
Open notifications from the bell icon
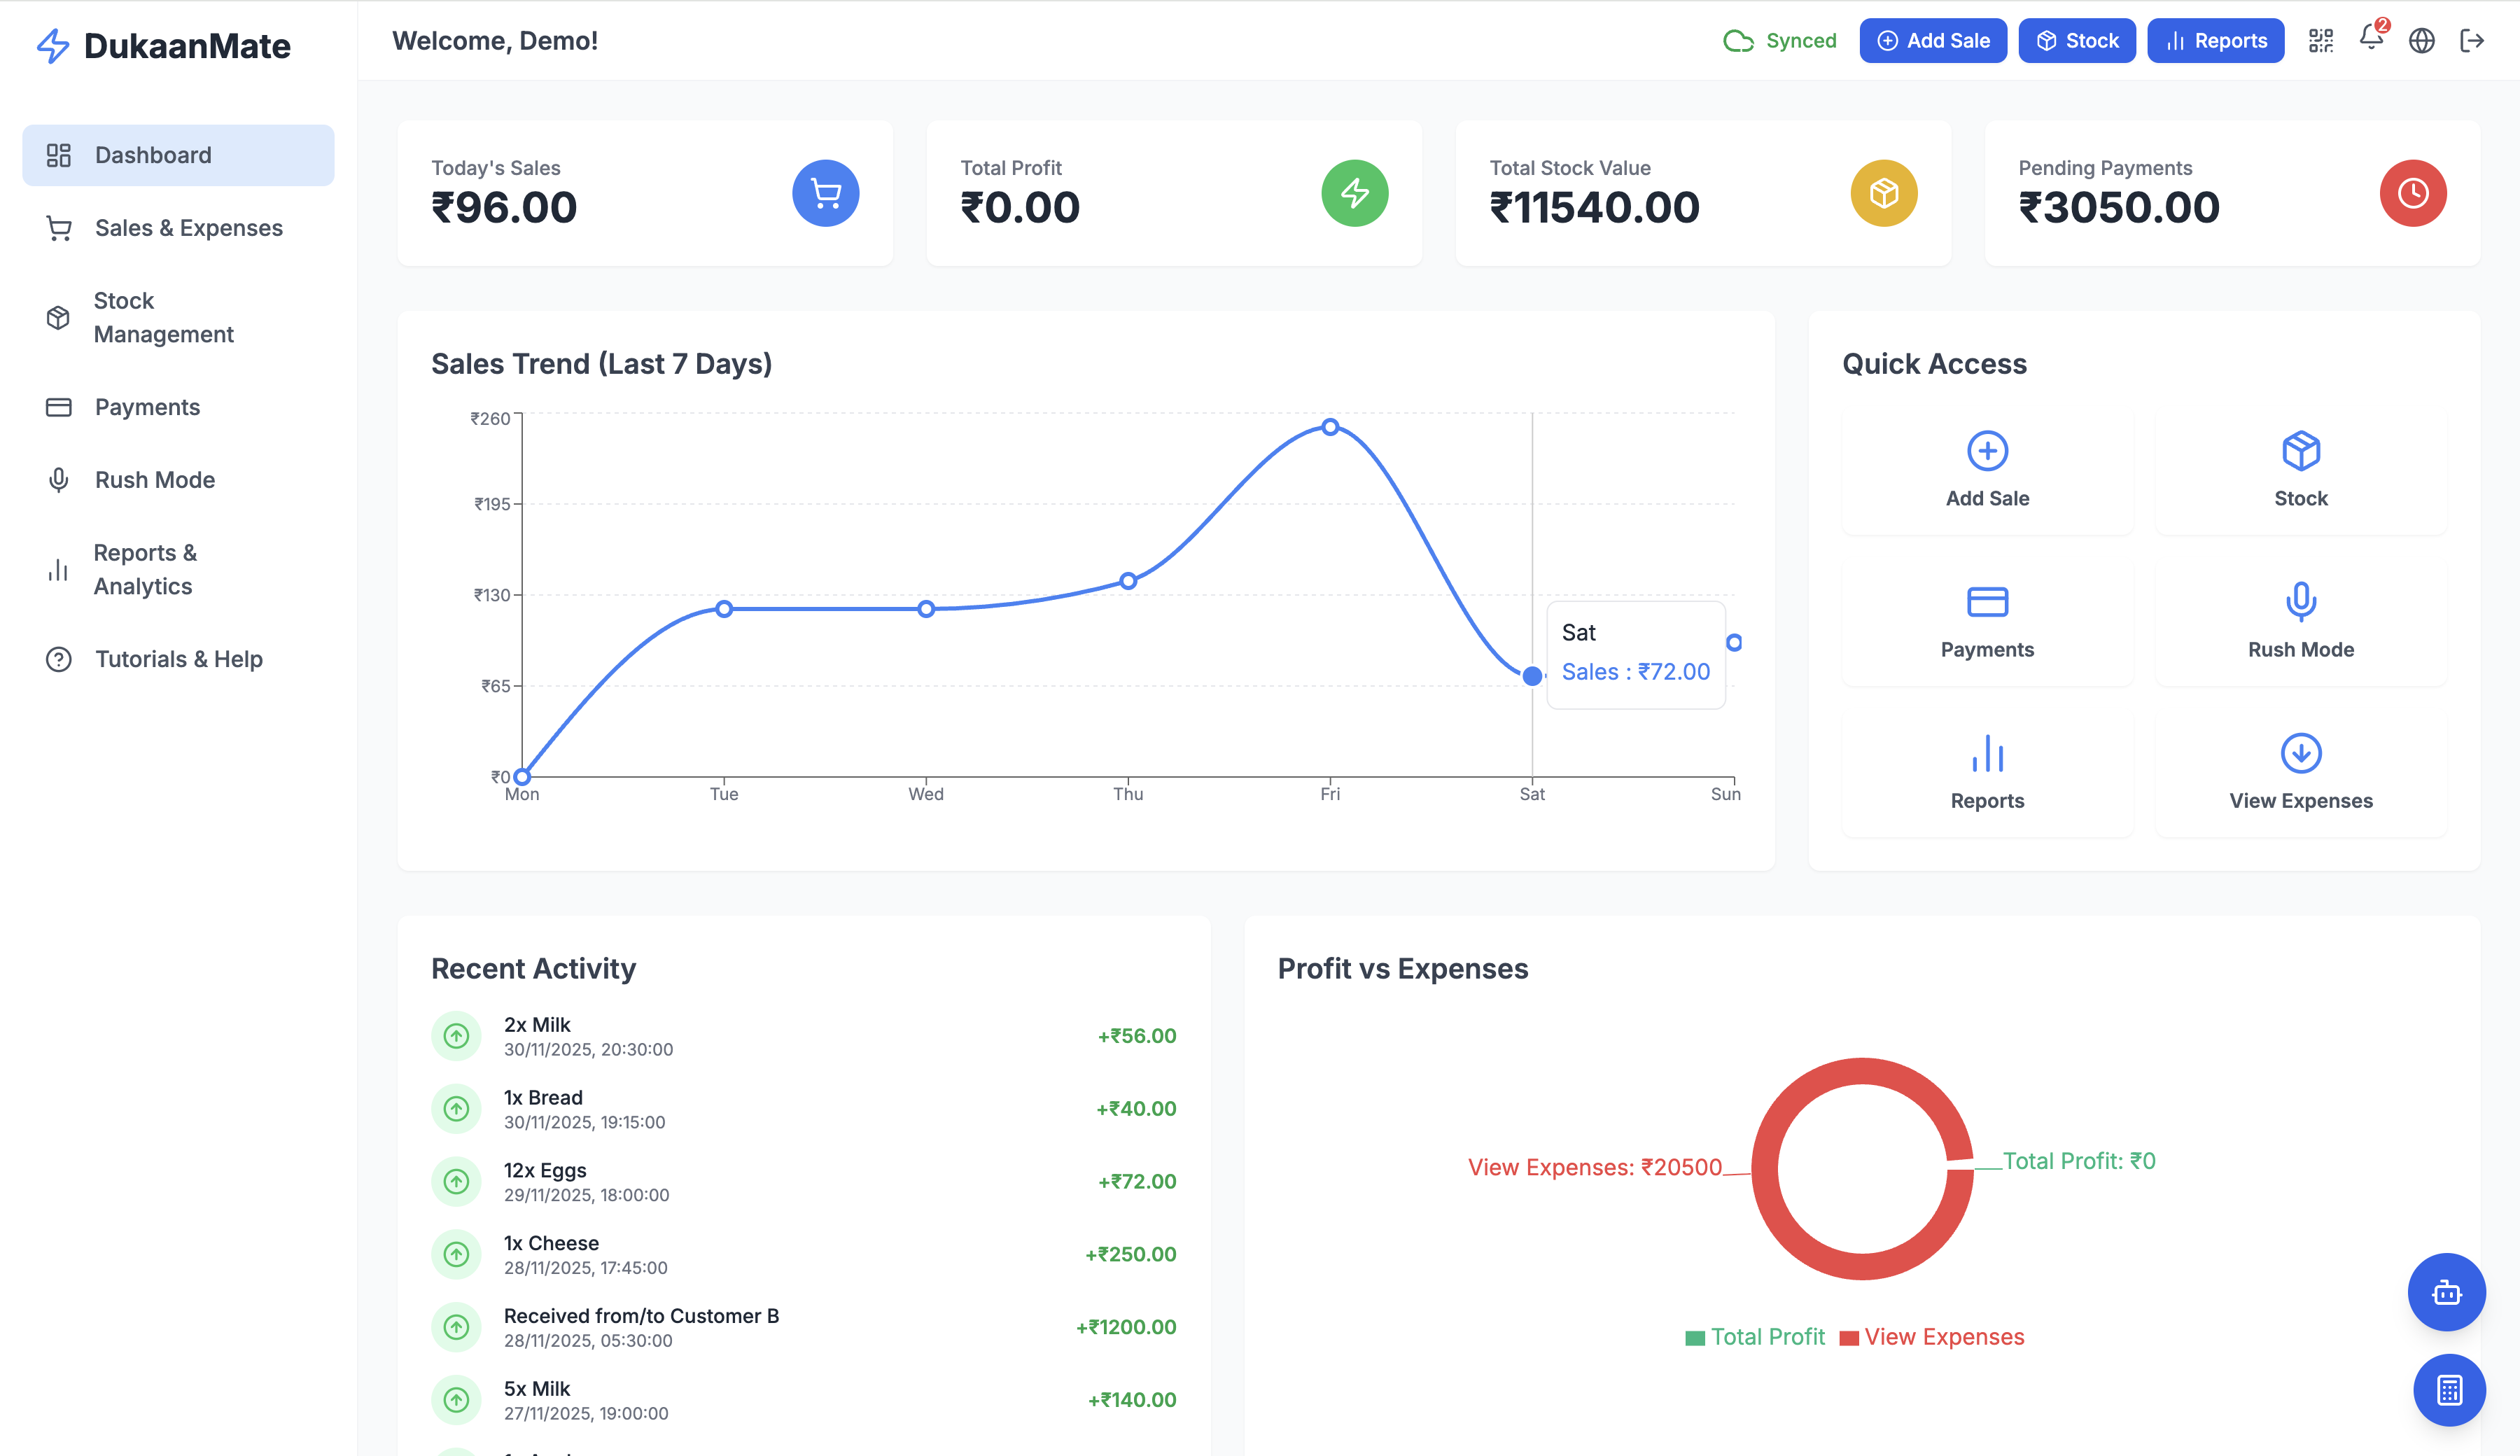click(2371, 40)
